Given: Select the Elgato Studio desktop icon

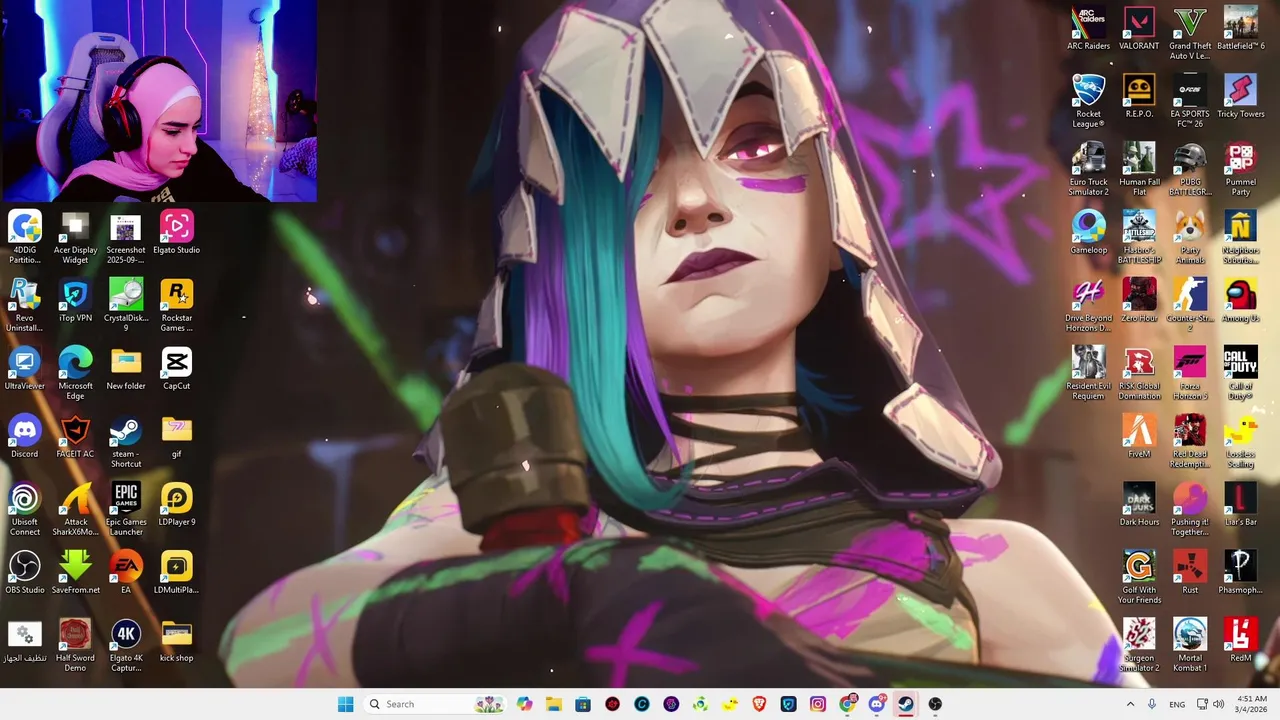Looking at the screenshot, I should tap(176, 233).
